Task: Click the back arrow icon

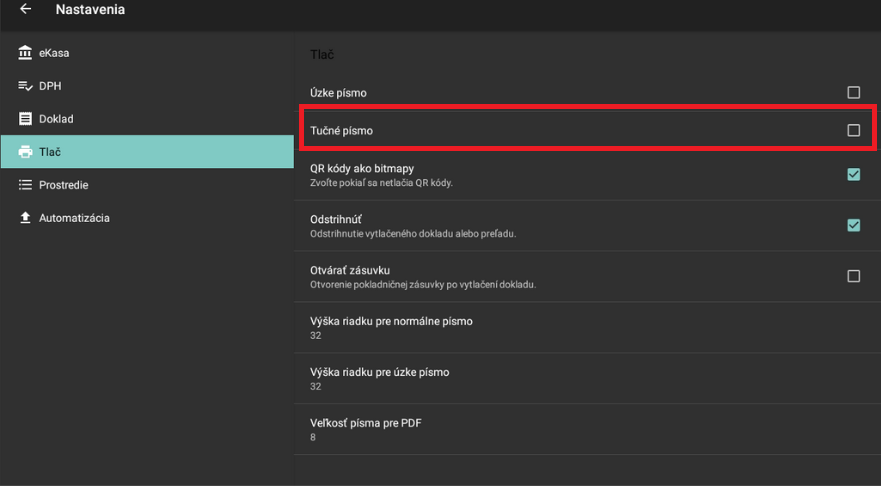Action: 25,10
